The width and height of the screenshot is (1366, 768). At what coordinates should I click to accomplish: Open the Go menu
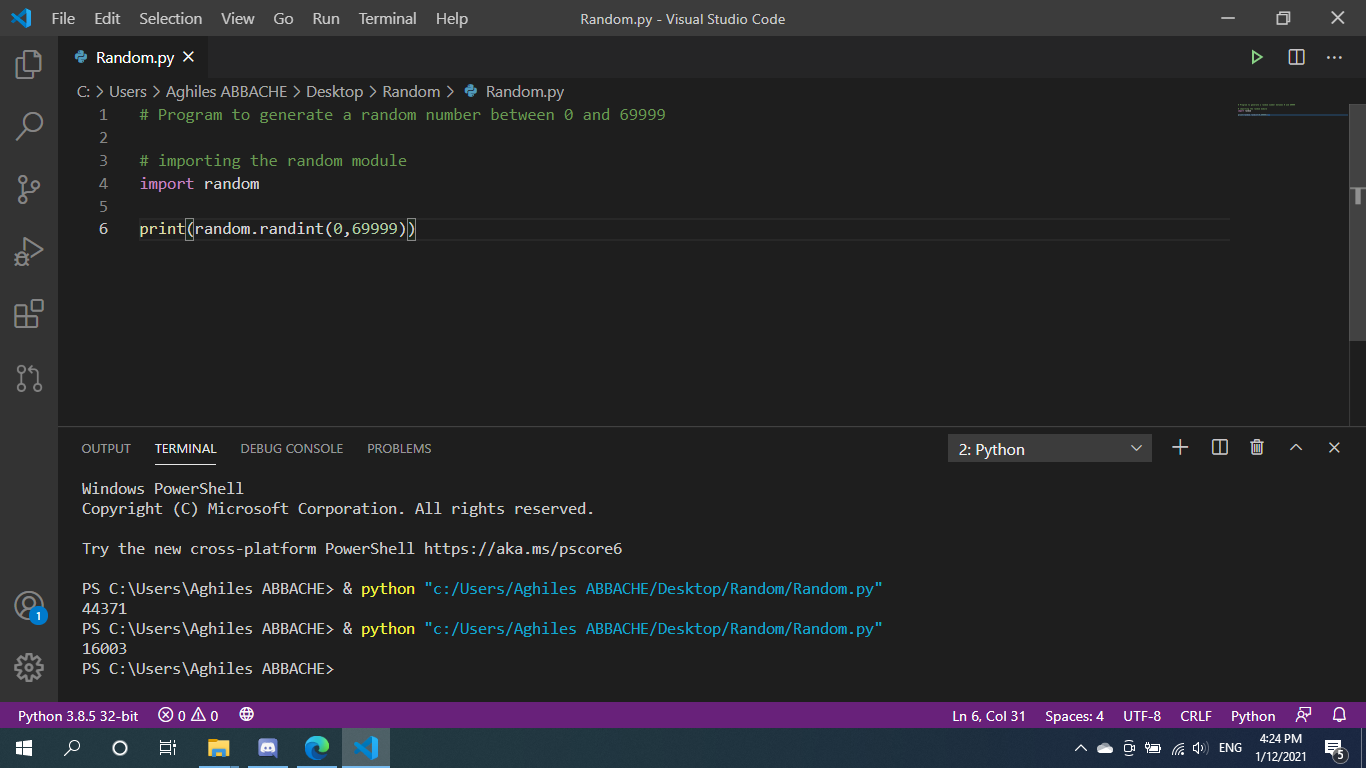tap(284, 19)
